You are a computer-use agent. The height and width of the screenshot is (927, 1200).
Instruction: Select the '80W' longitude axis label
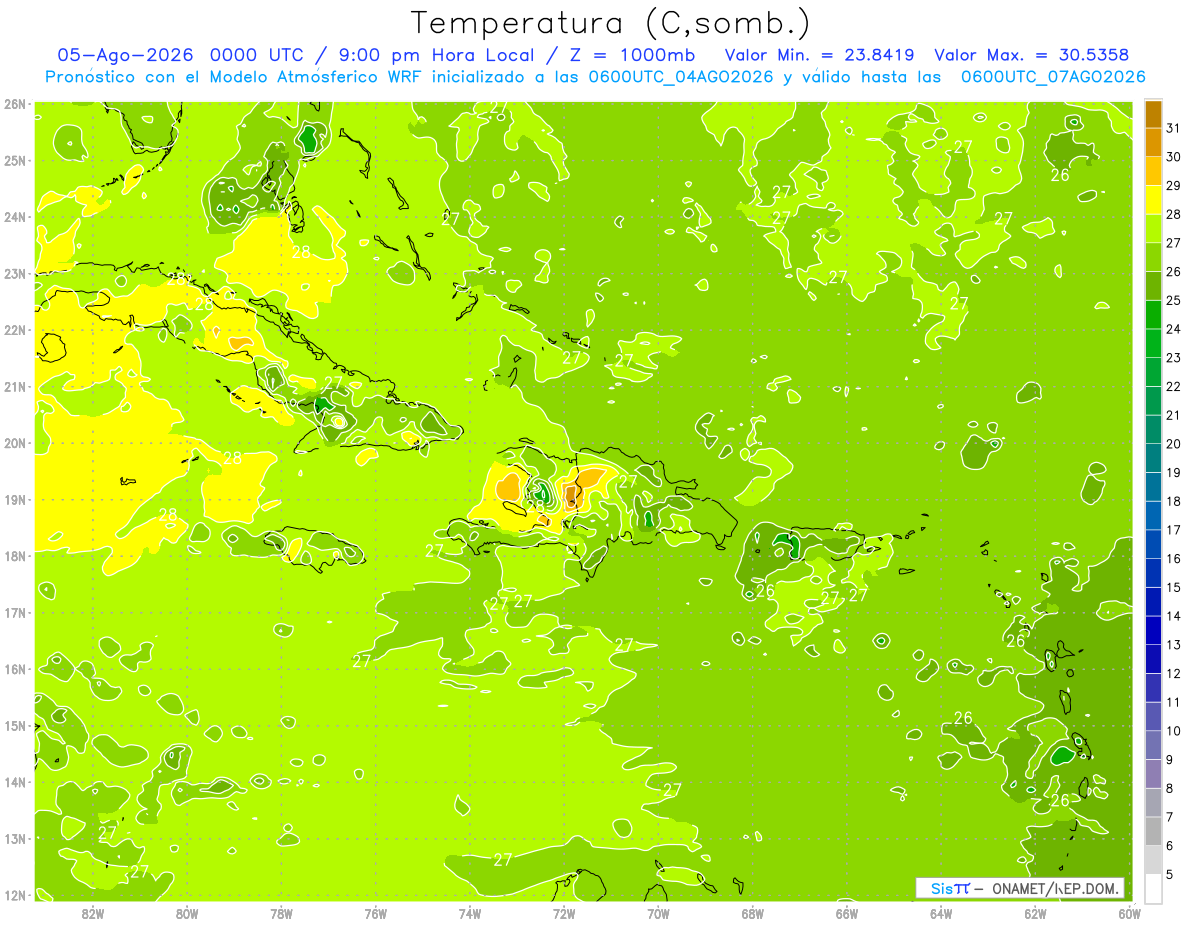tap(187, 913)
